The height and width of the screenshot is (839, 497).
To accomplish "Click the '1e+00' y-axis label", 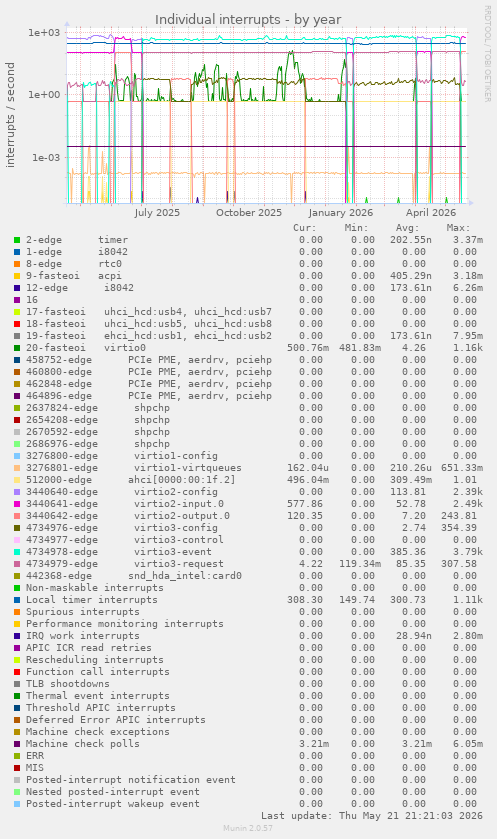I will coord(45,95).
